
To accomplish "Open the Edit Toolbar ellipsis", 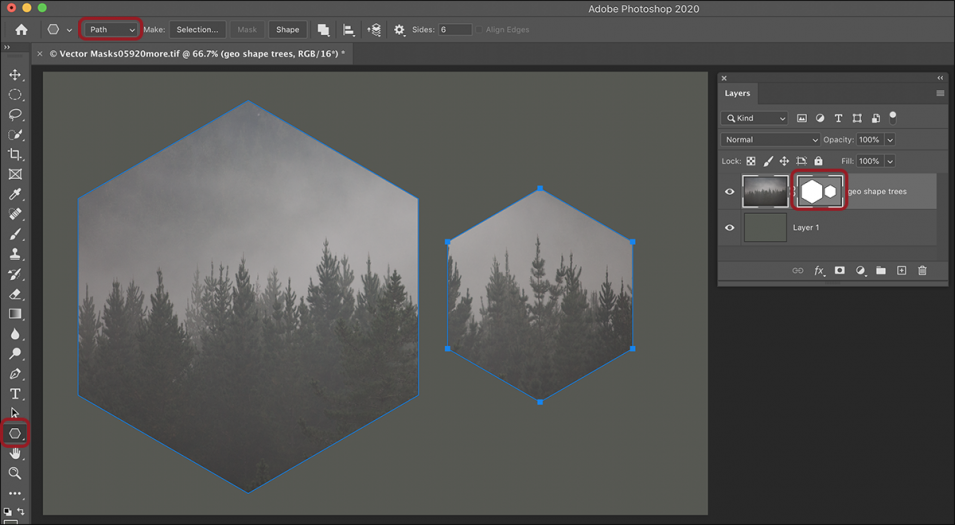I will [15, 493].
